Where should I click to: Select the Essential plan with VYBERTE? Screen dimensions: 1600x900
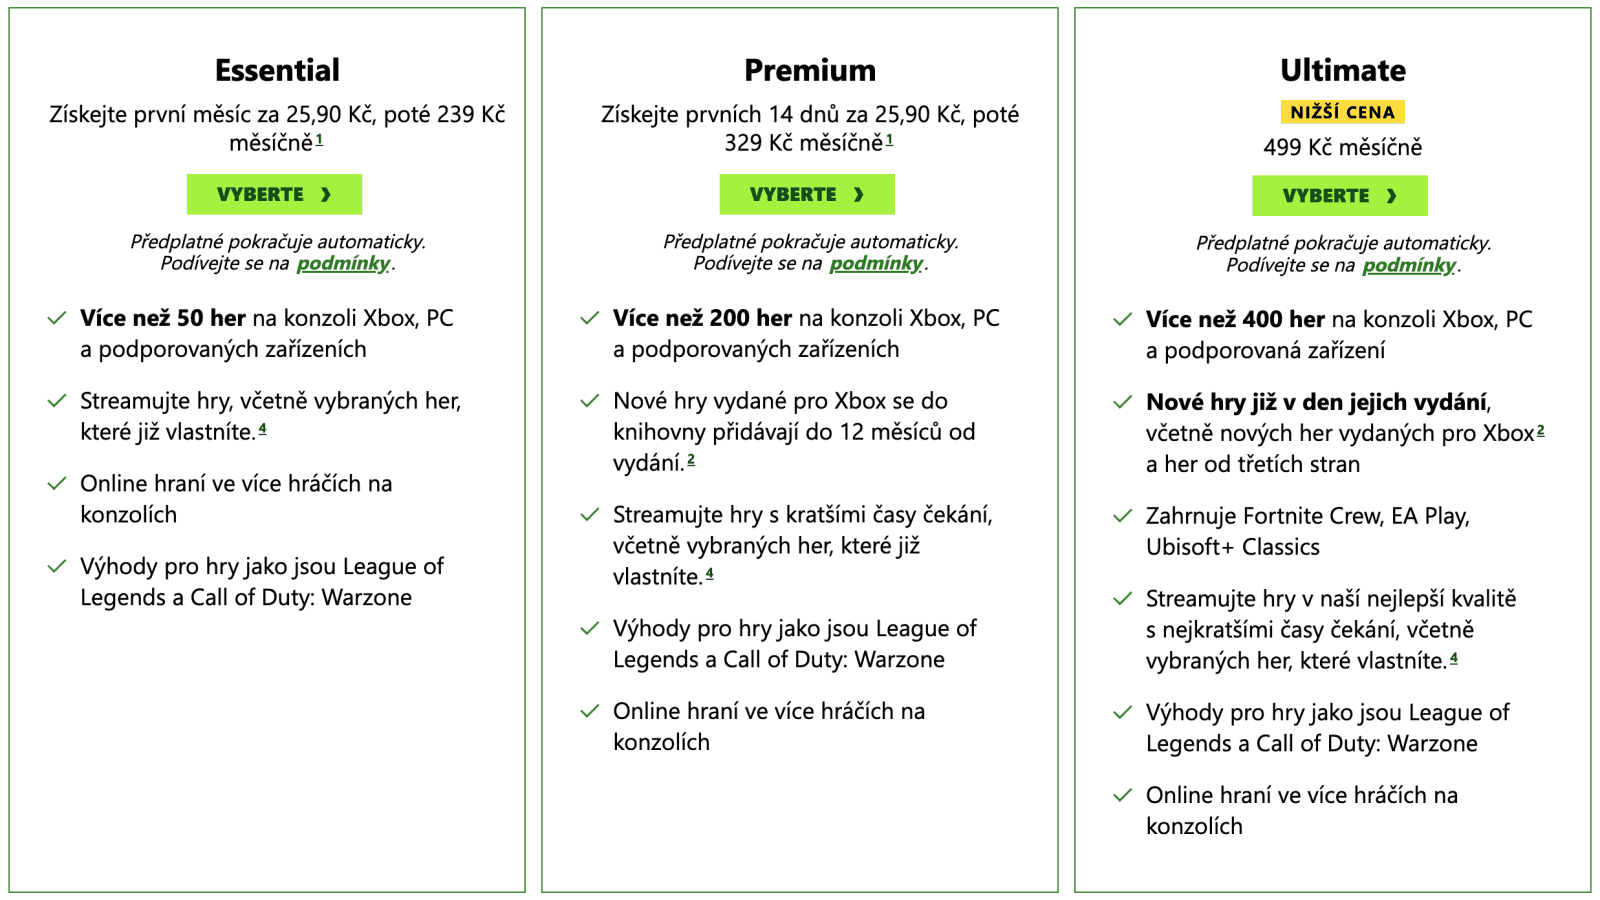[274, 194]
